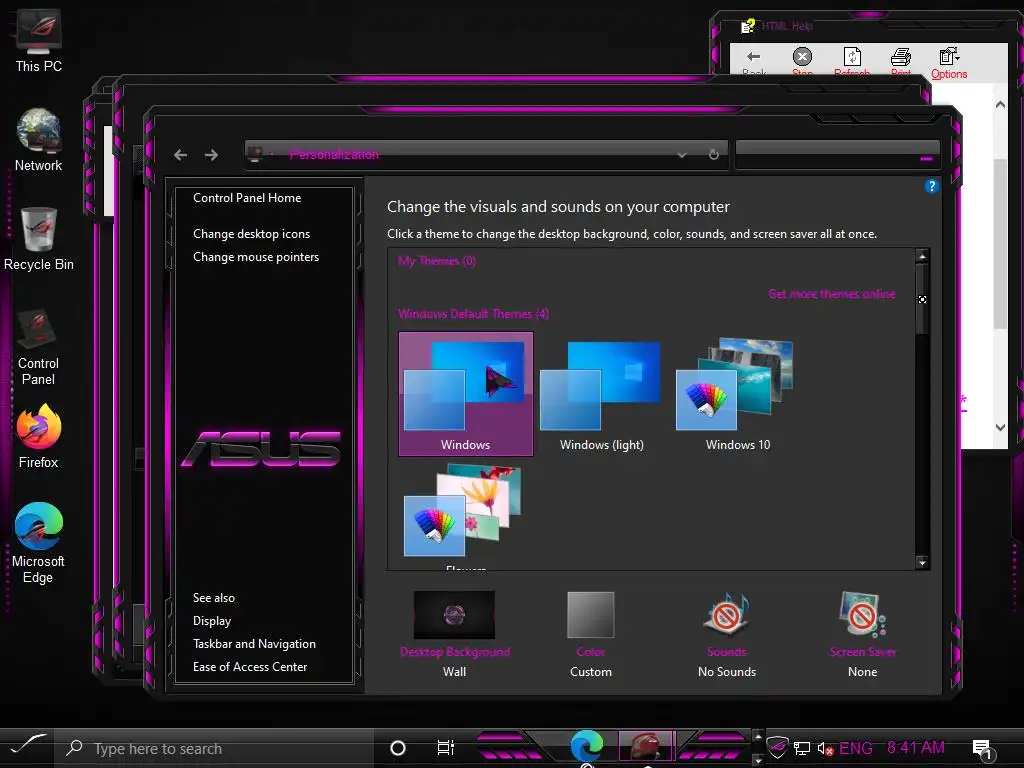The image size is (1024, 768).
Task: Go forward in Personalization window
Action: 211,155
